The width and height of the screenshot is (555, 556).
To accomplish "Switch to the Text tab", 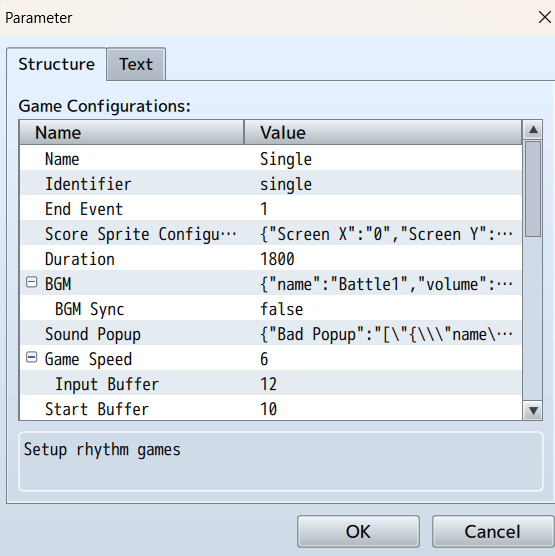I will [x=136, y=64].
